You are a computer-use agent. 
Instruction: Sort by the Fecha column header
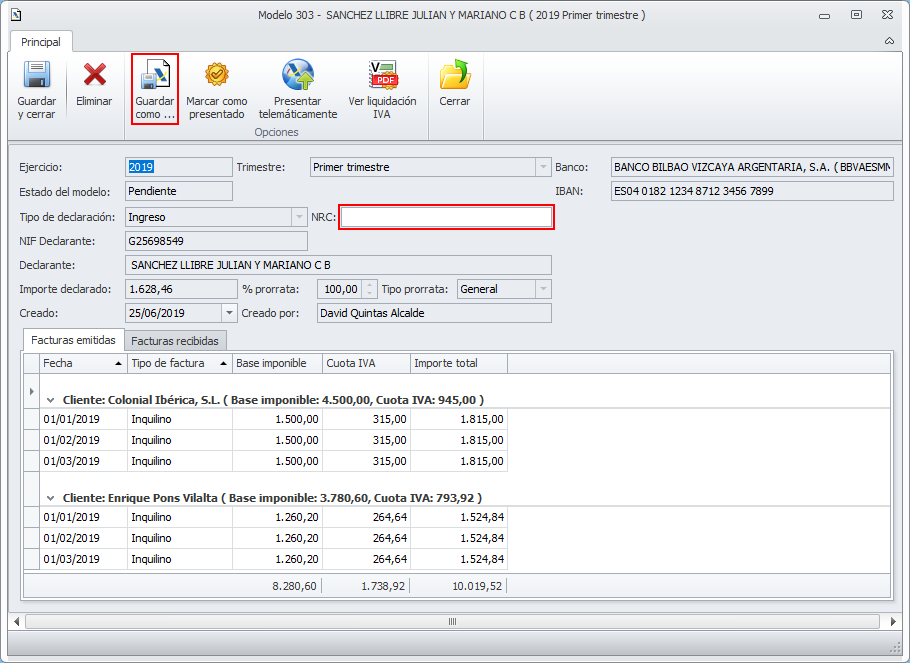[x=83, y=363]
